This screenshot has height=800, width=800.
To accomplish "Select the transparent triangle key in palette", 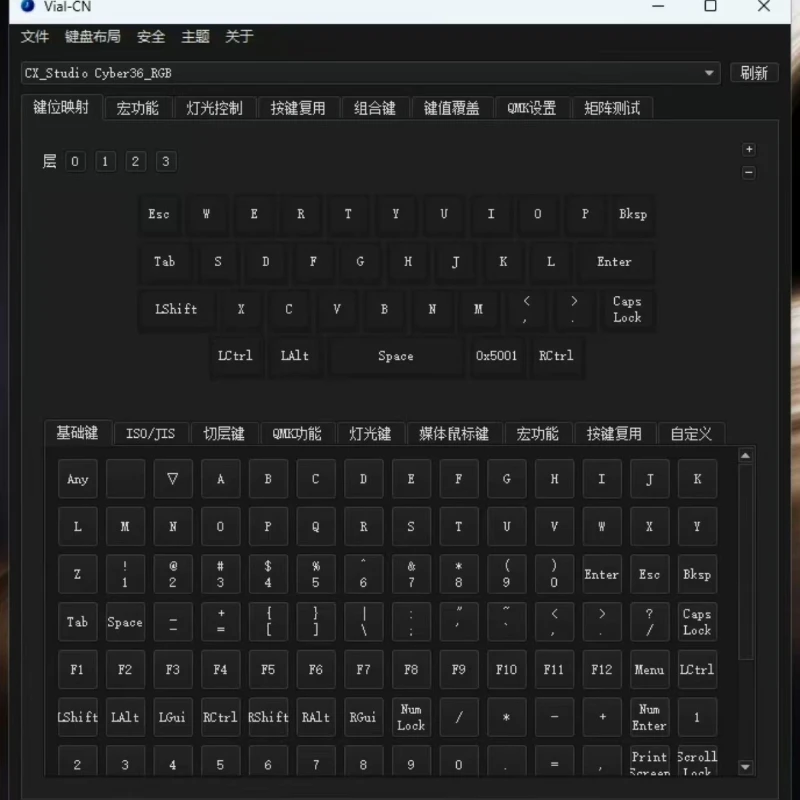I will click(172, 479).
